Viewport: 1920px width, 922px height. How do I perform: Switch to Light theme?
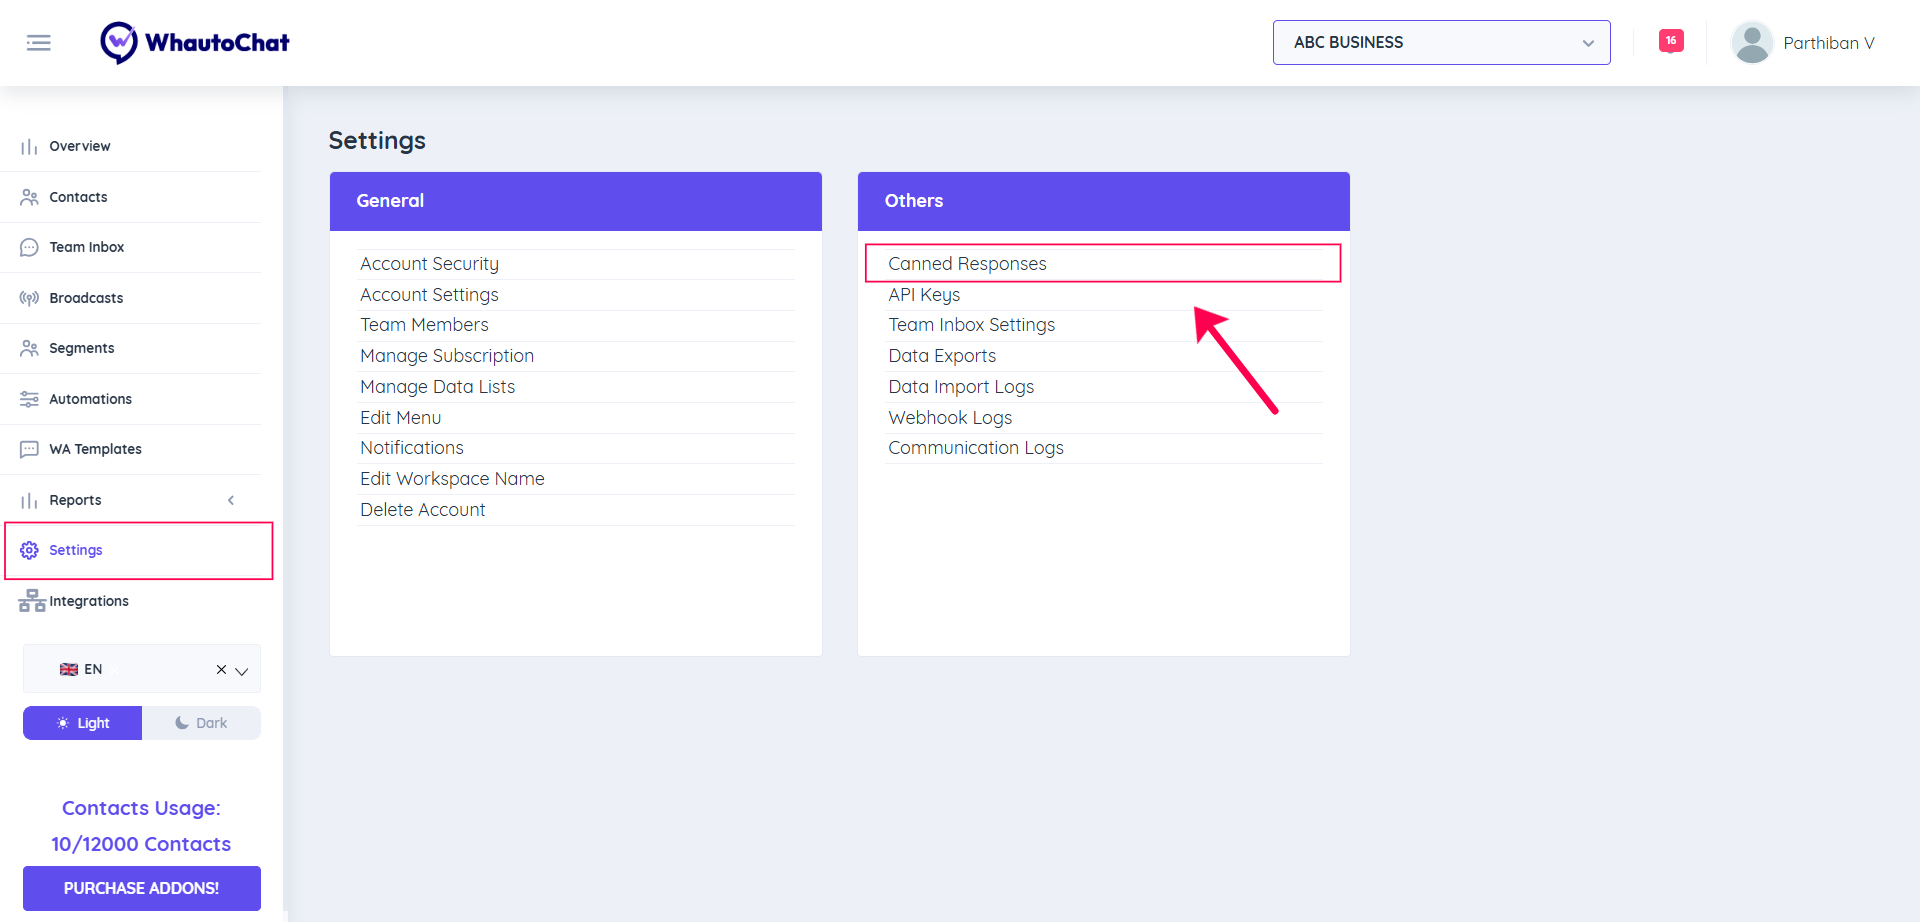pyautogui.click(x=82, y=722)
